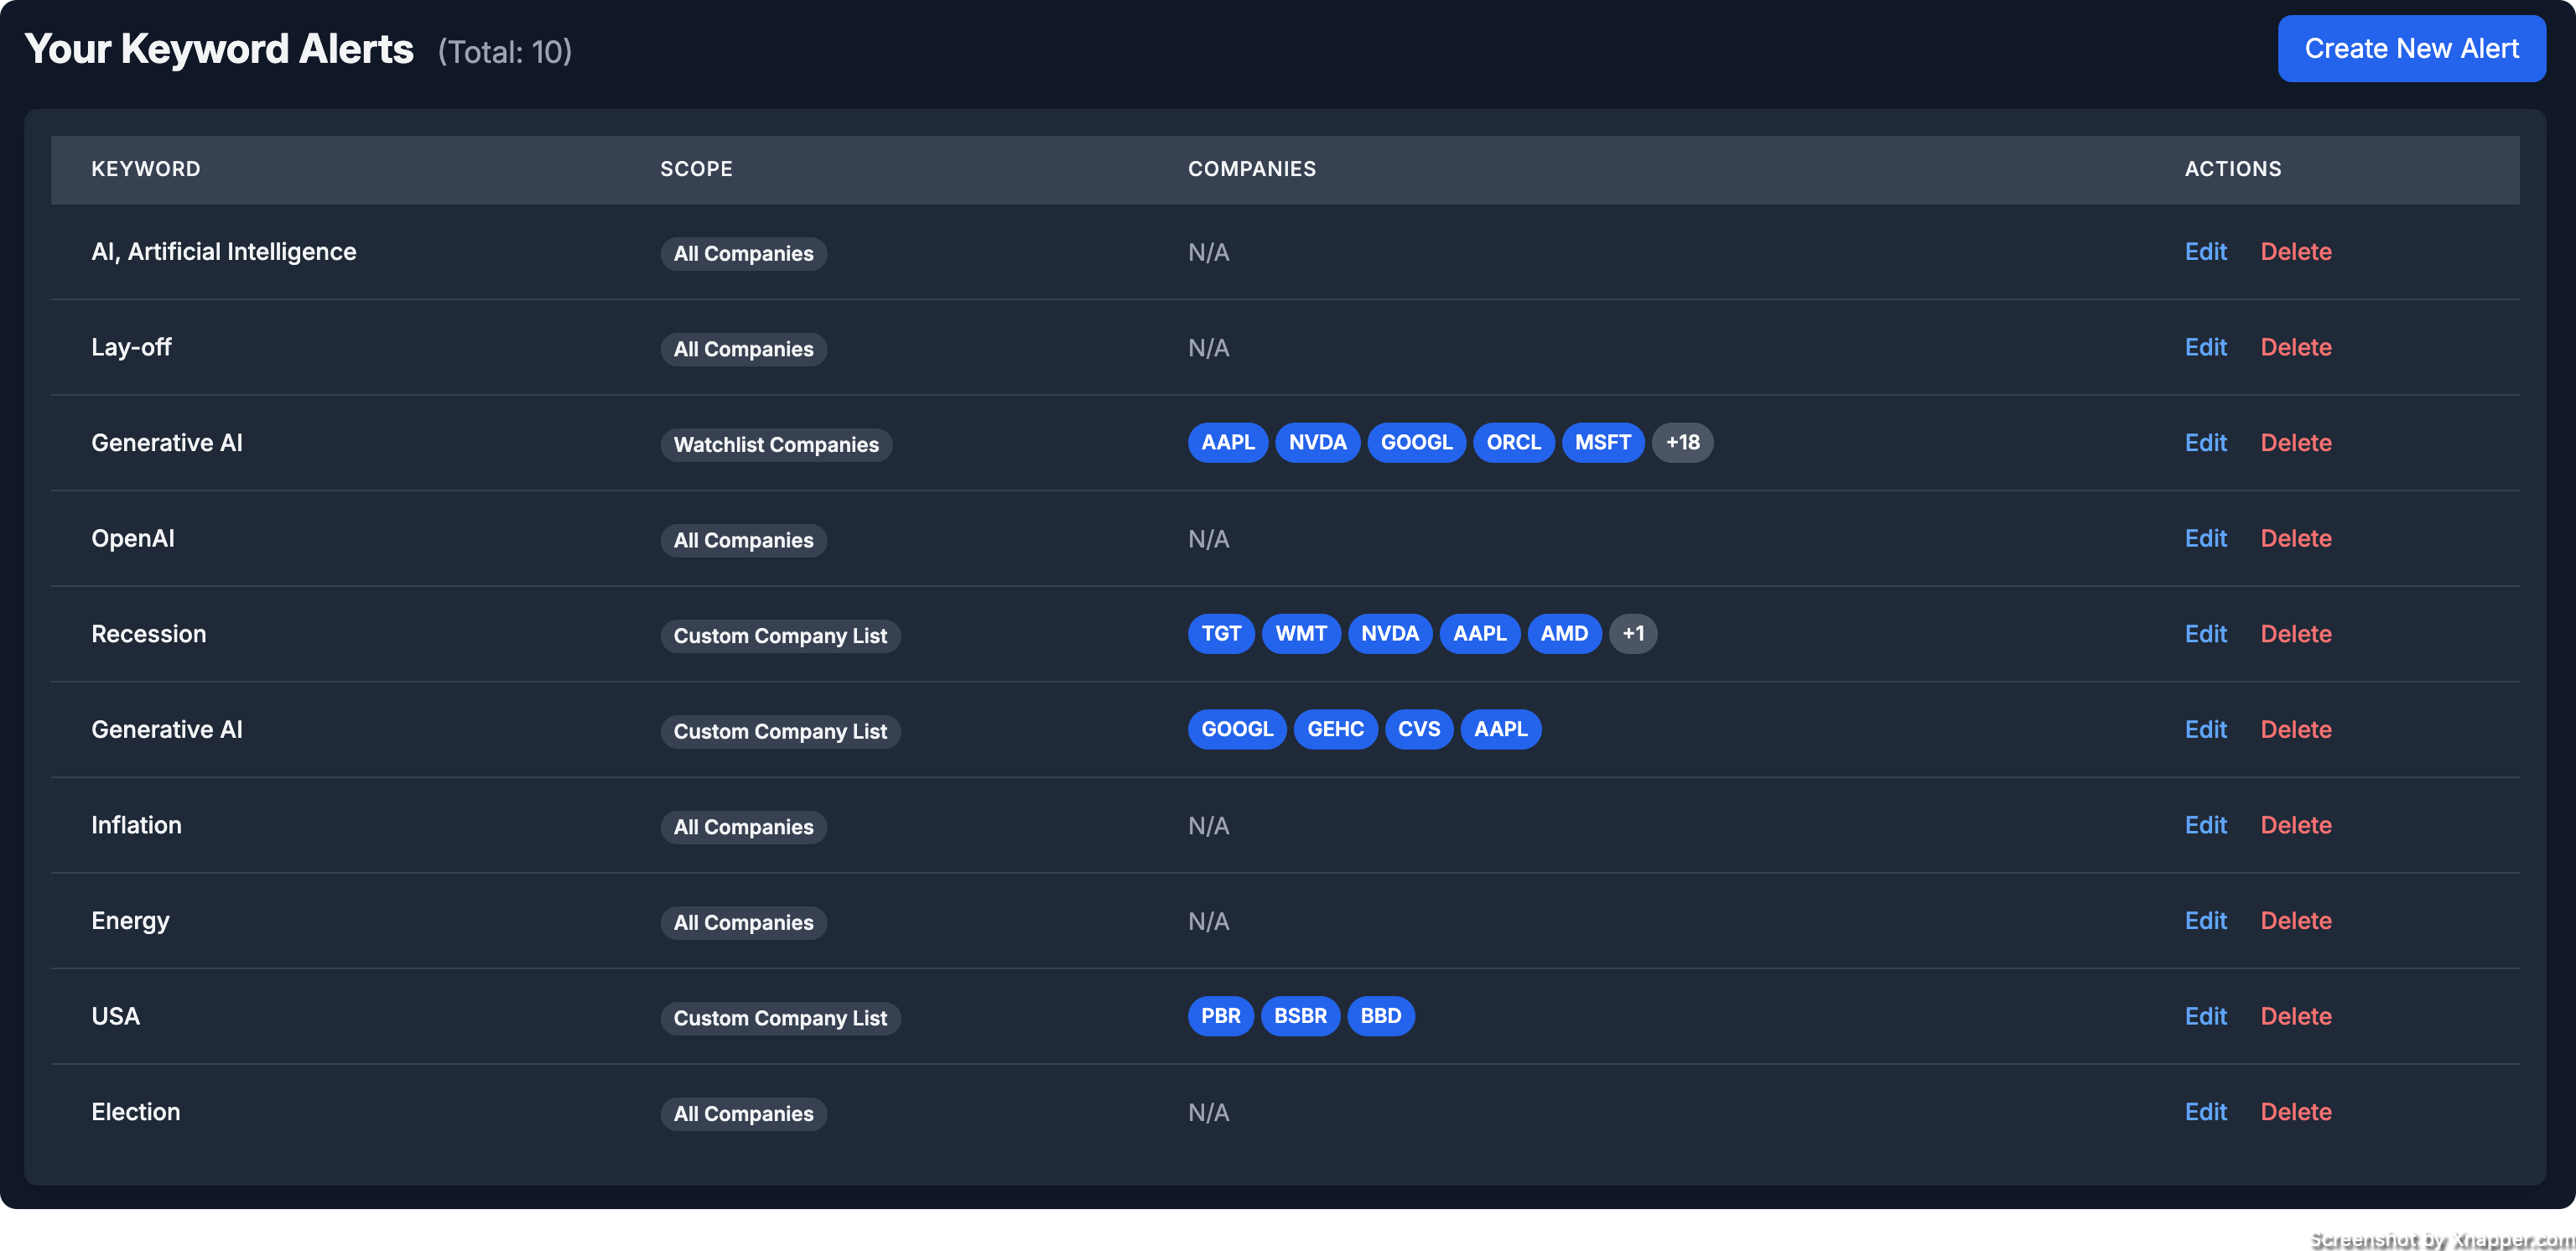Click the All Companies badge for Energy
Viewport: 2576px width, 1251px height.
[743, 922]
